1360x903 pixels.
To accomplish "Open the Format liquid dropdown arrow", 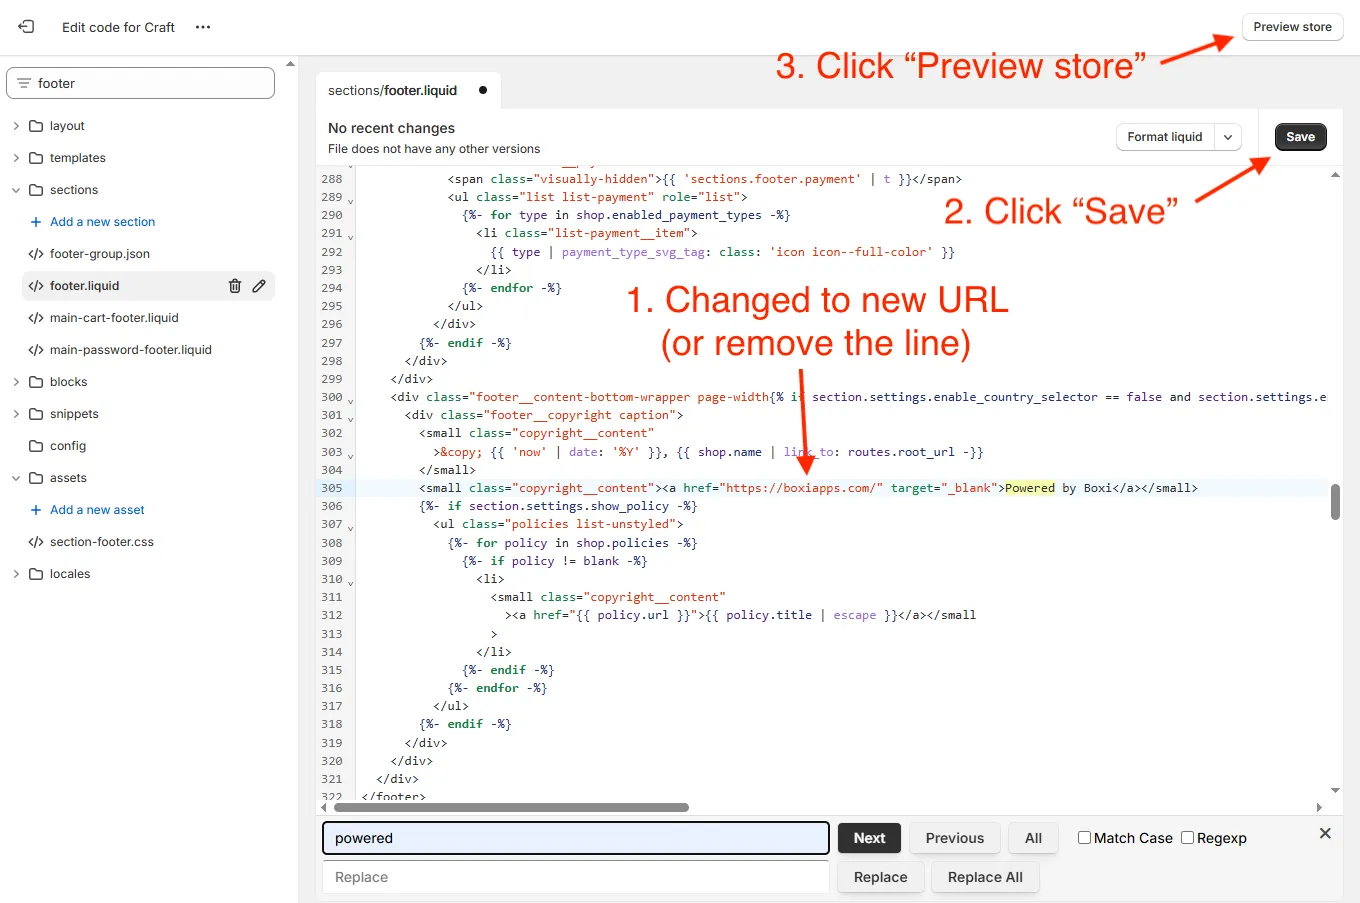I will tap(1229, 137).
